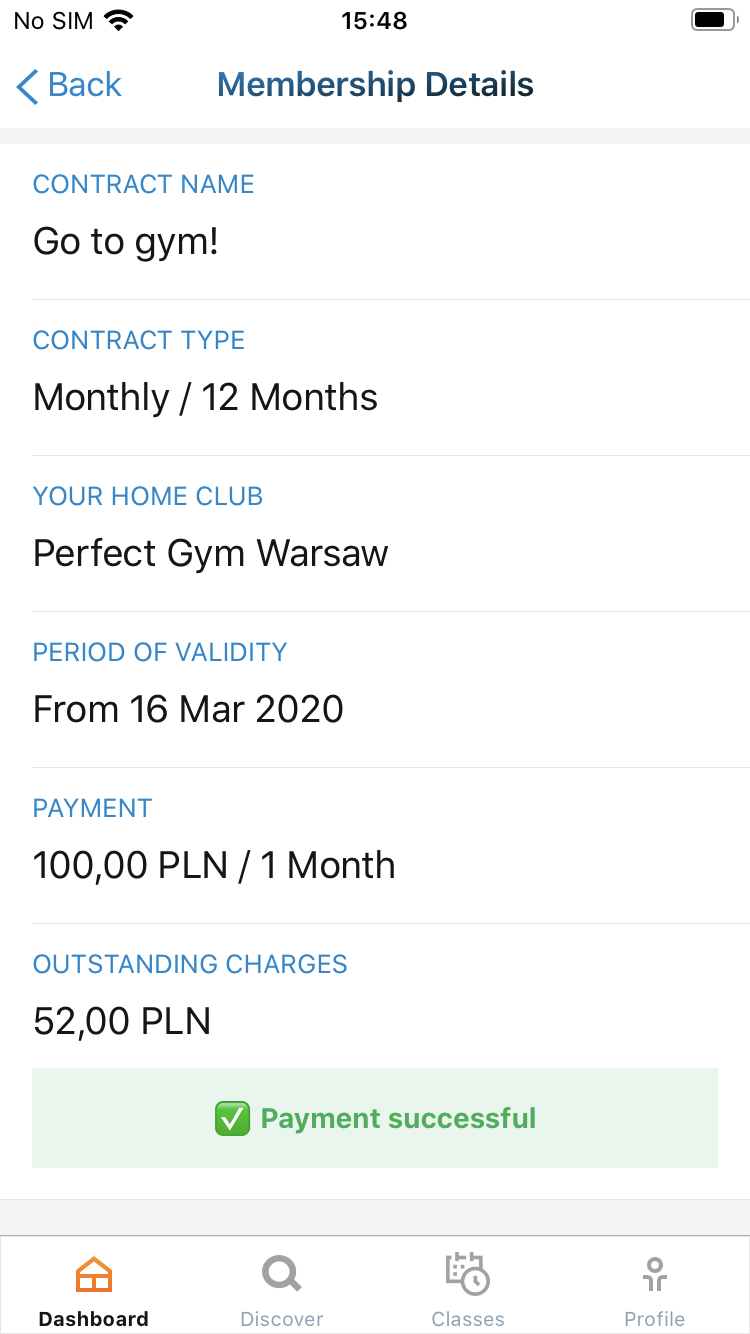Tap the 100,00 PLN / 1 Month payment

click(214, 865)
